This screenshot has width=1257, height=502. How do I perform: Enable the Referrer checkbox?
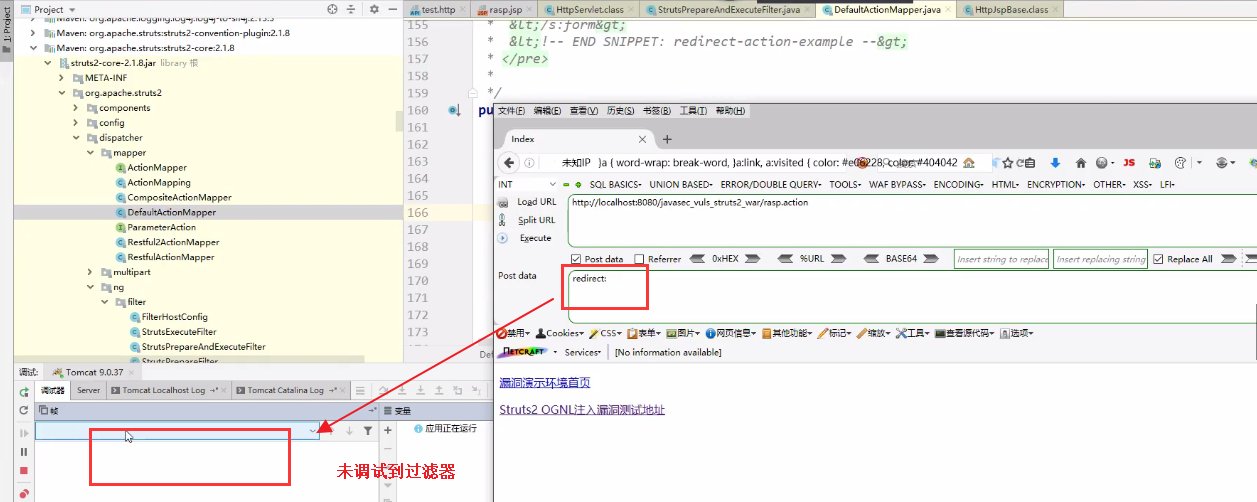coord(639,259)
